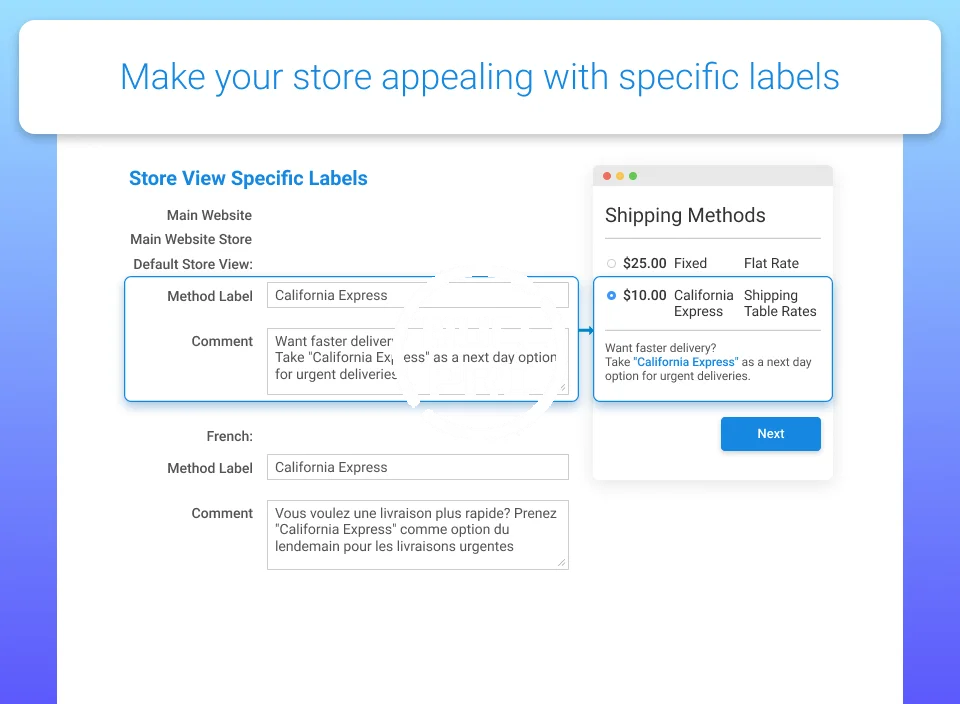Screen dimensions: 960x704
Task: Click the Flat Rate carrier text
Action: point(771,263)
